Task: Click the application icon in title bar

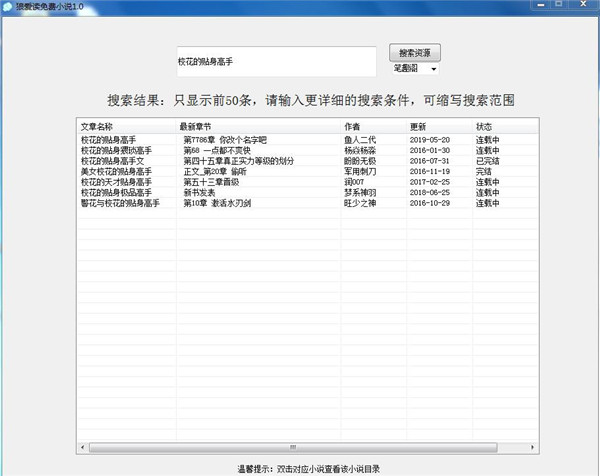Action: coord(7,7)
